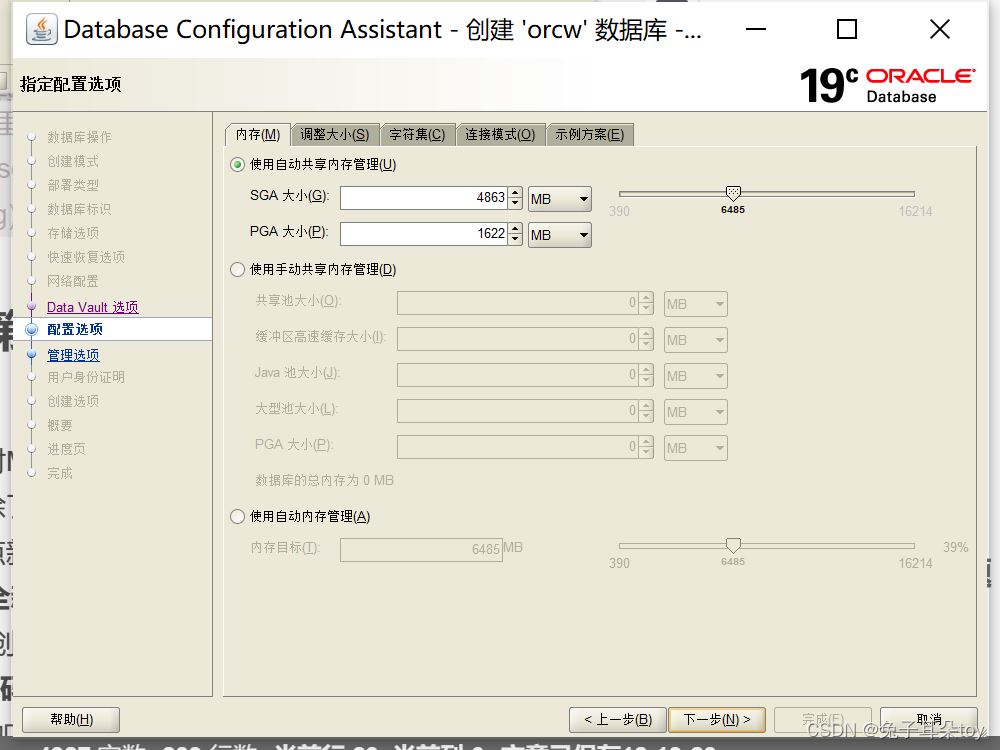Switch to the 调整大小 tab
Screen dimensions: 1000x750
coord(335,135)
